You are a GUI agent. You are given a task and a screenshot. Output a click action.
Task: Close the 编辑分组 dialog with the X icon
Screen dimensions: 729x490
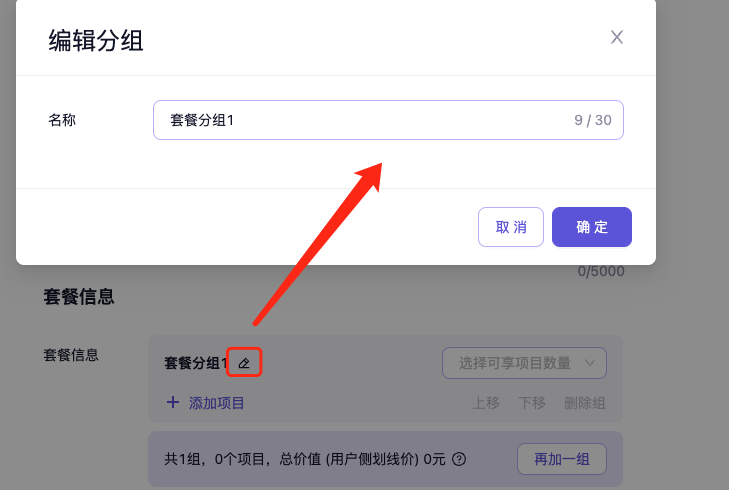(x=617, y=38)
